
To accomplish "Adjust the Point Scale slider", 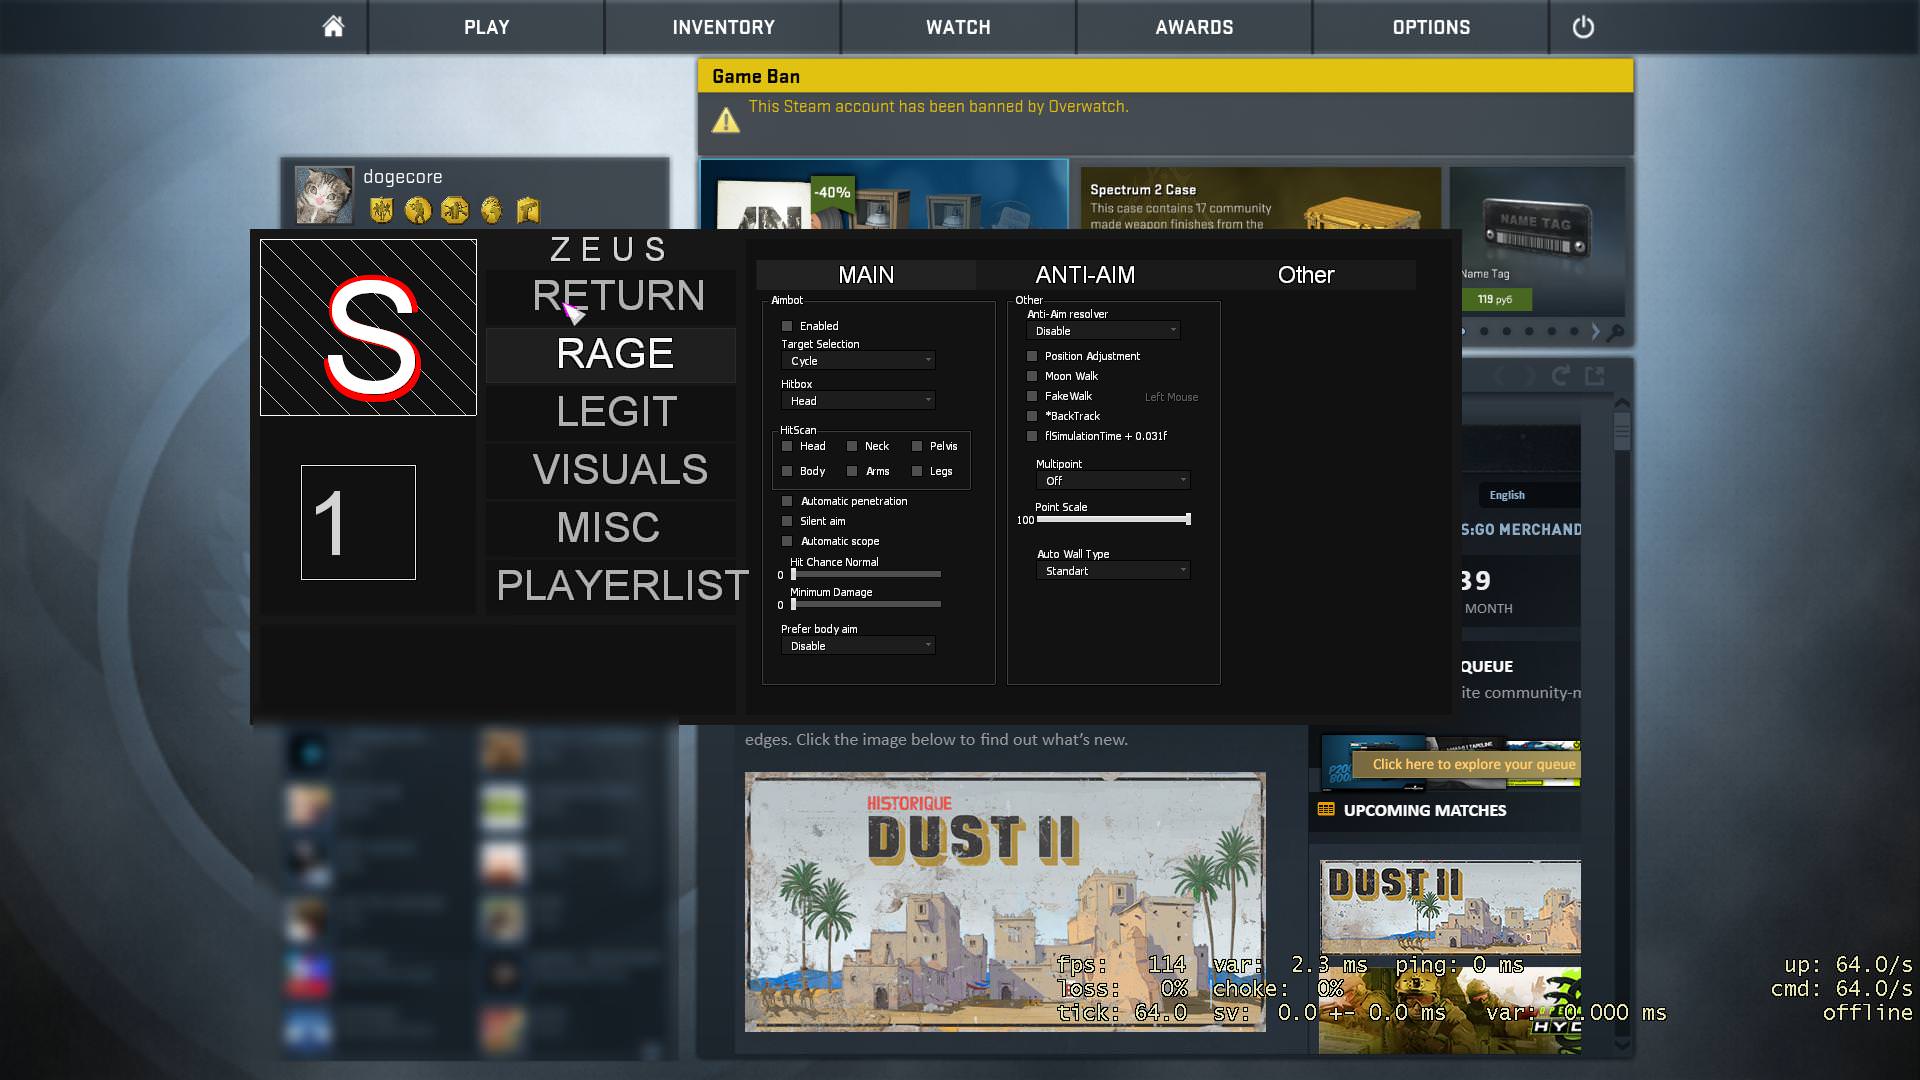I will (1113, 519).
